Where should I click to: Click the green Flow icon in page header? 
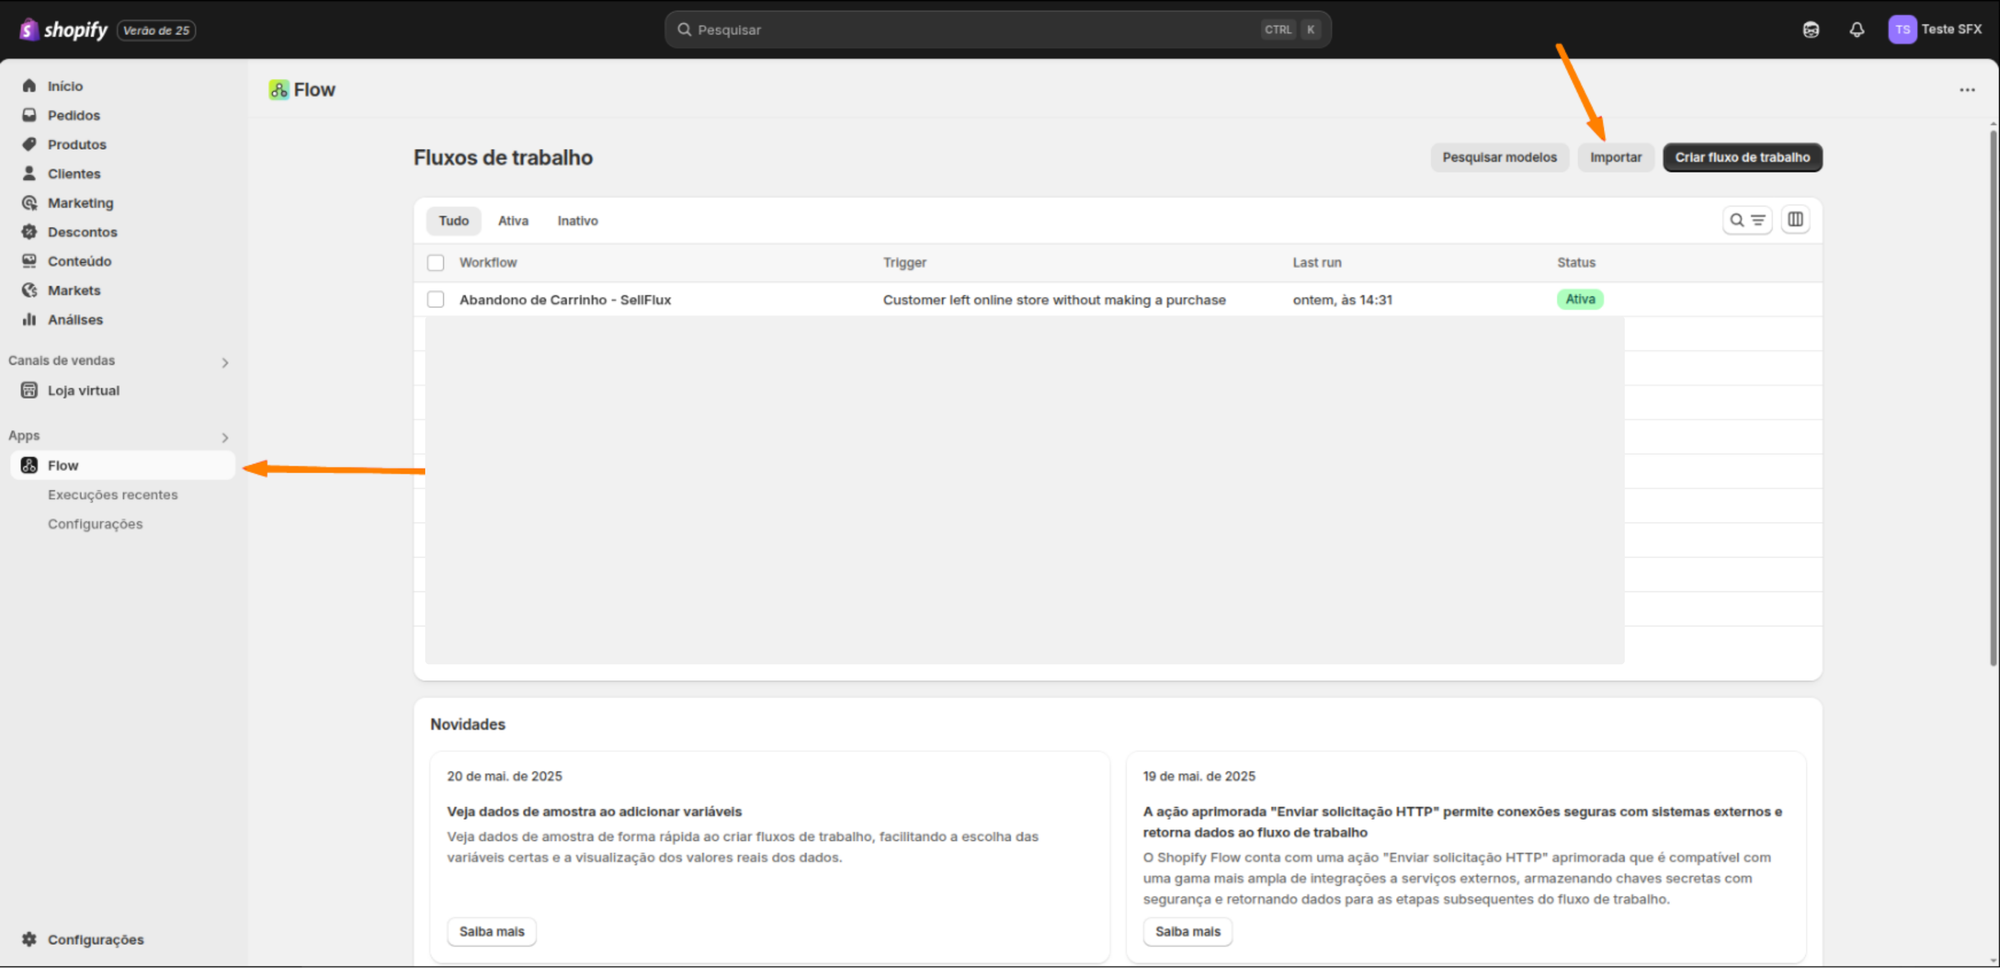pos(279,90)
